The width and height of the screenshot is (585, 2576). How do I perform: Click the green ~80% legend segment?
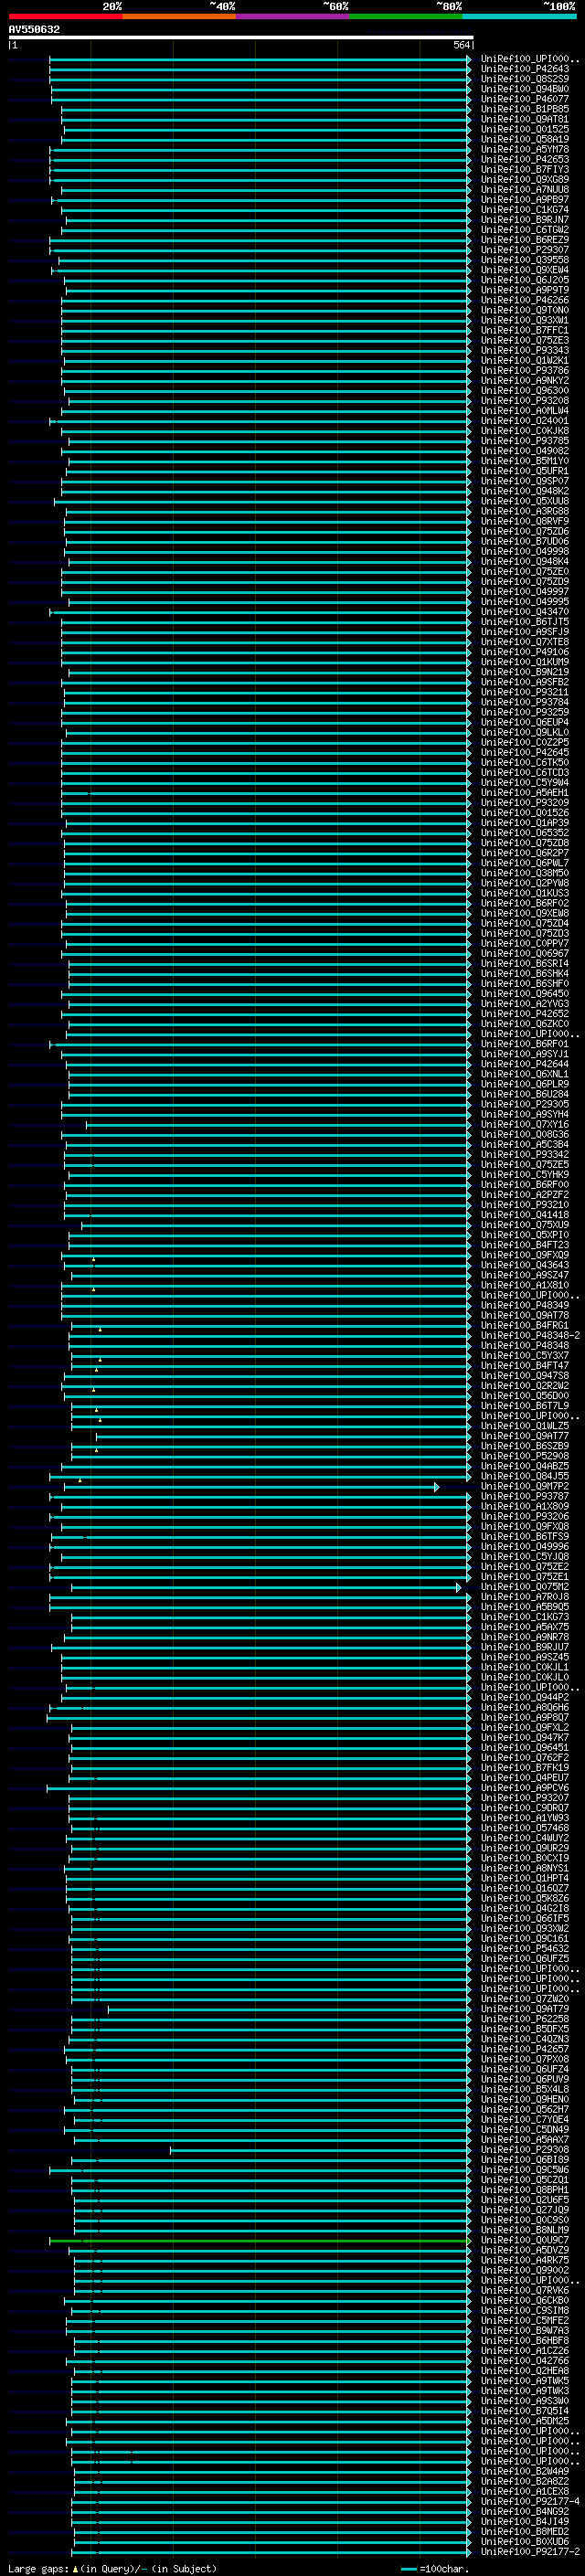[x=406, y=17]
